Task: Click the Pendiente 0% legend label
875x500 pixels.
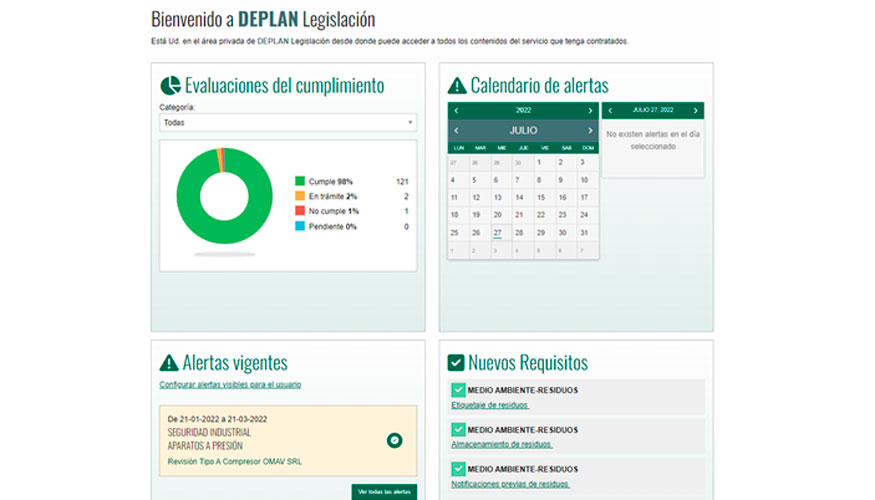Action: 333,227
